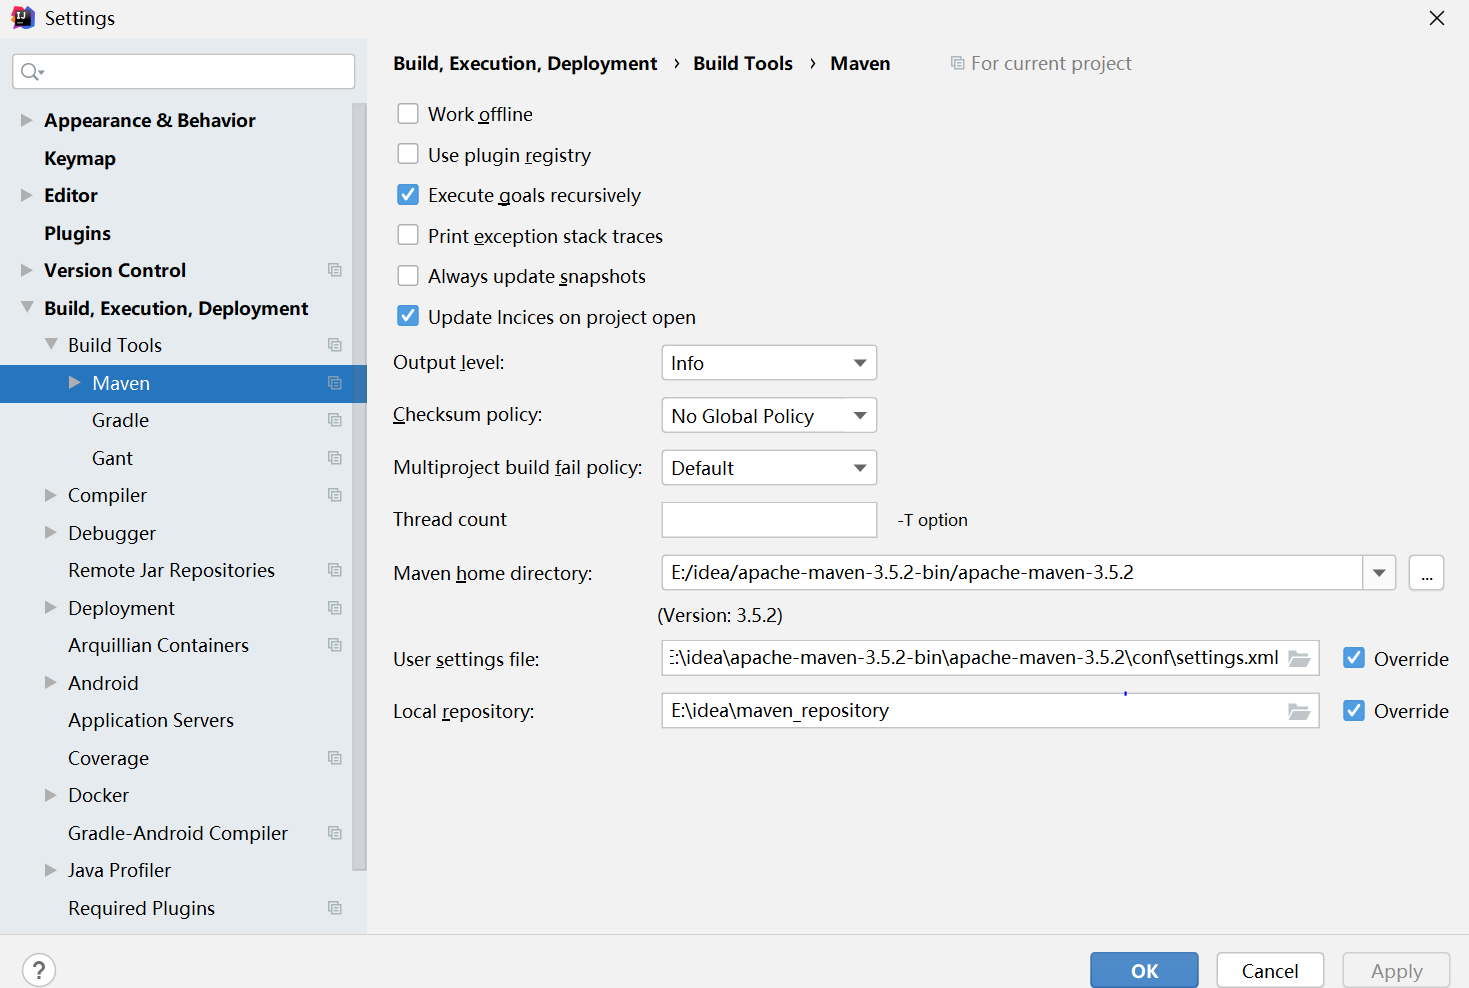Open the Keymap settings page
1469x988 pixels.
80,158
